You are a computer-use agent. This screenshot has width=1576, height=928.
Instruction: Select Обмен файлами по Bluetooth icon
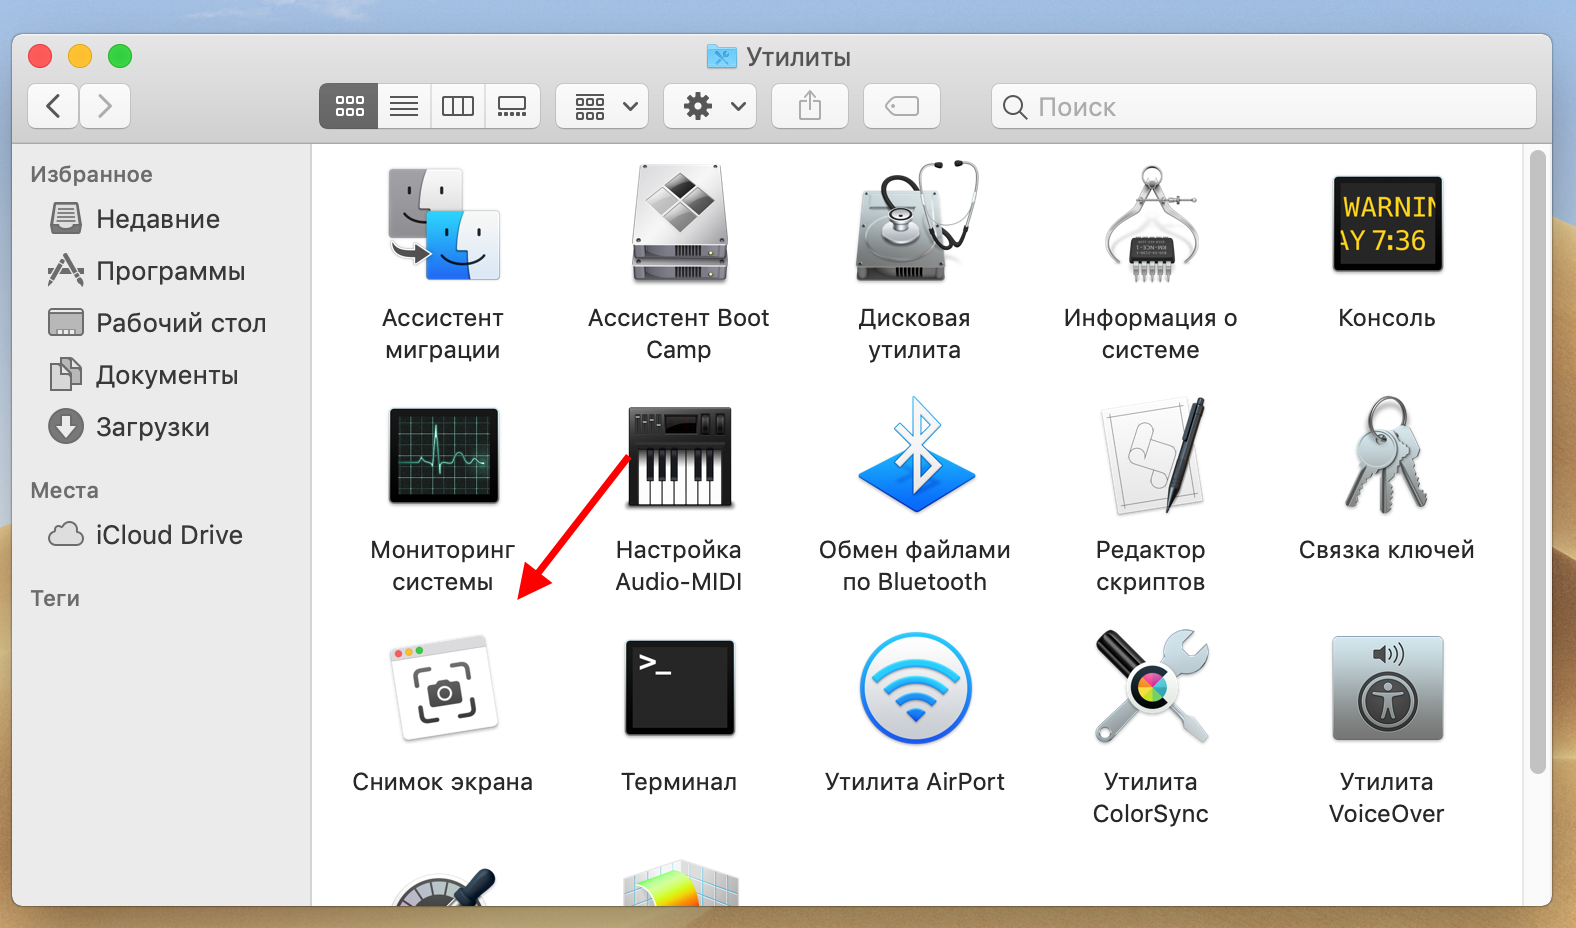(x=916, y=455)
